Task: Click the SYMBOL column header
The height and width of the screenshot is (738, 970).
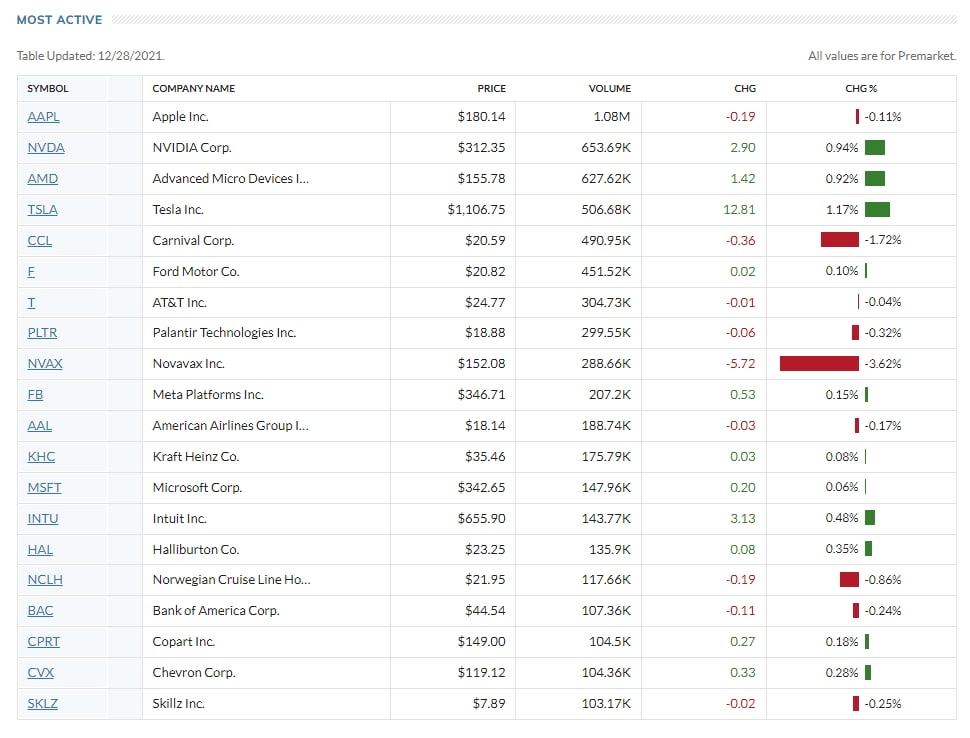Action: pyautogui.click(x=48, y=88)
